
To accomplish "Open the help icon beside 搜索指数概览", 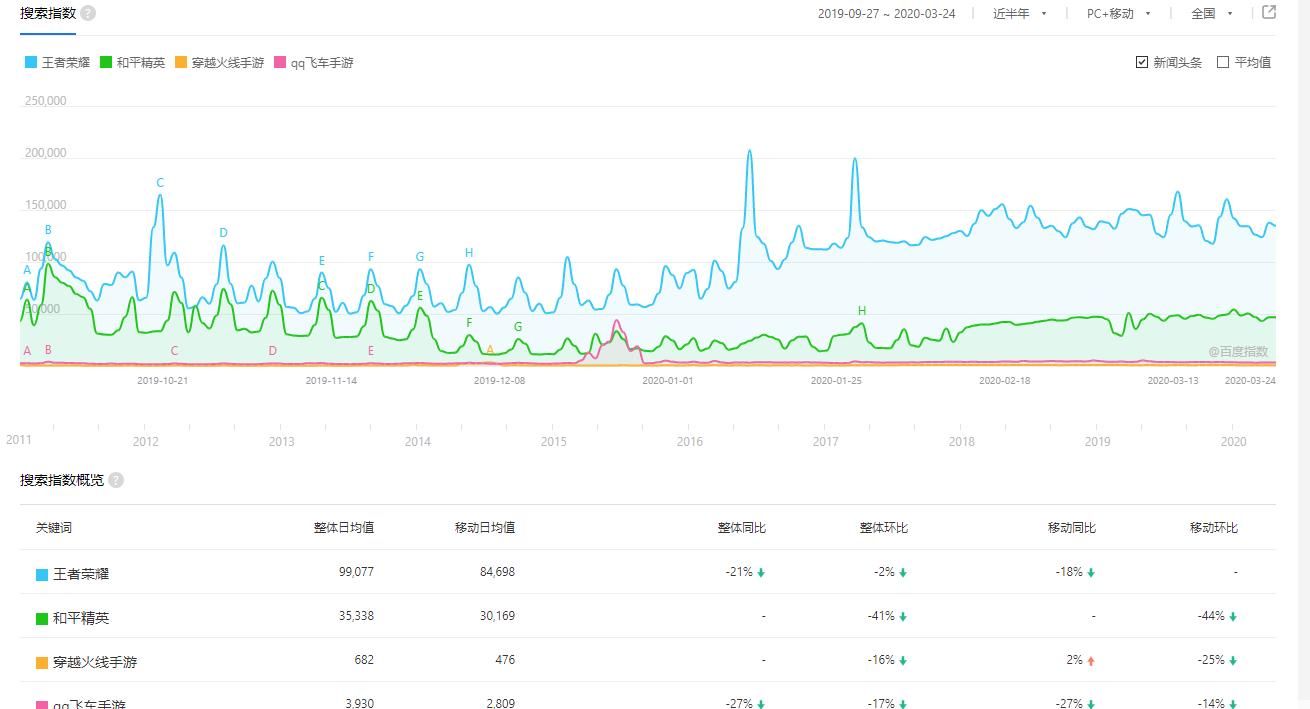I will click(x=116, y=480).
